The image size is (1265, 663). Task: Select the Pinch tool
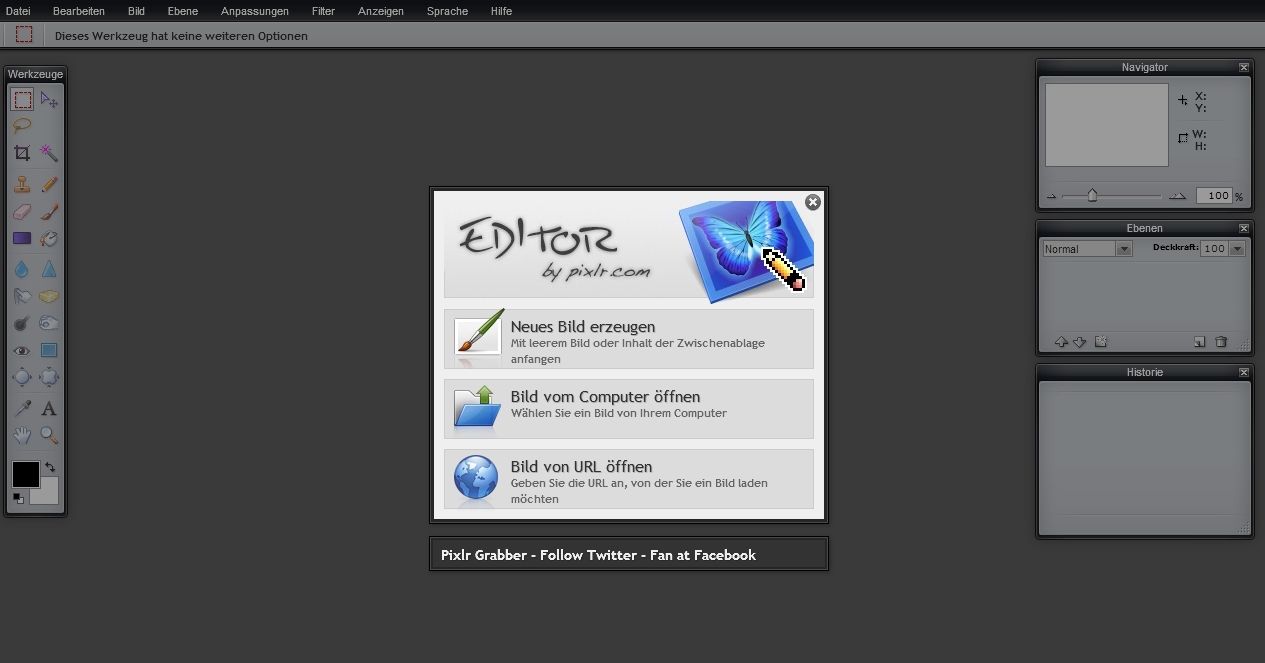[x=49, y=377]
